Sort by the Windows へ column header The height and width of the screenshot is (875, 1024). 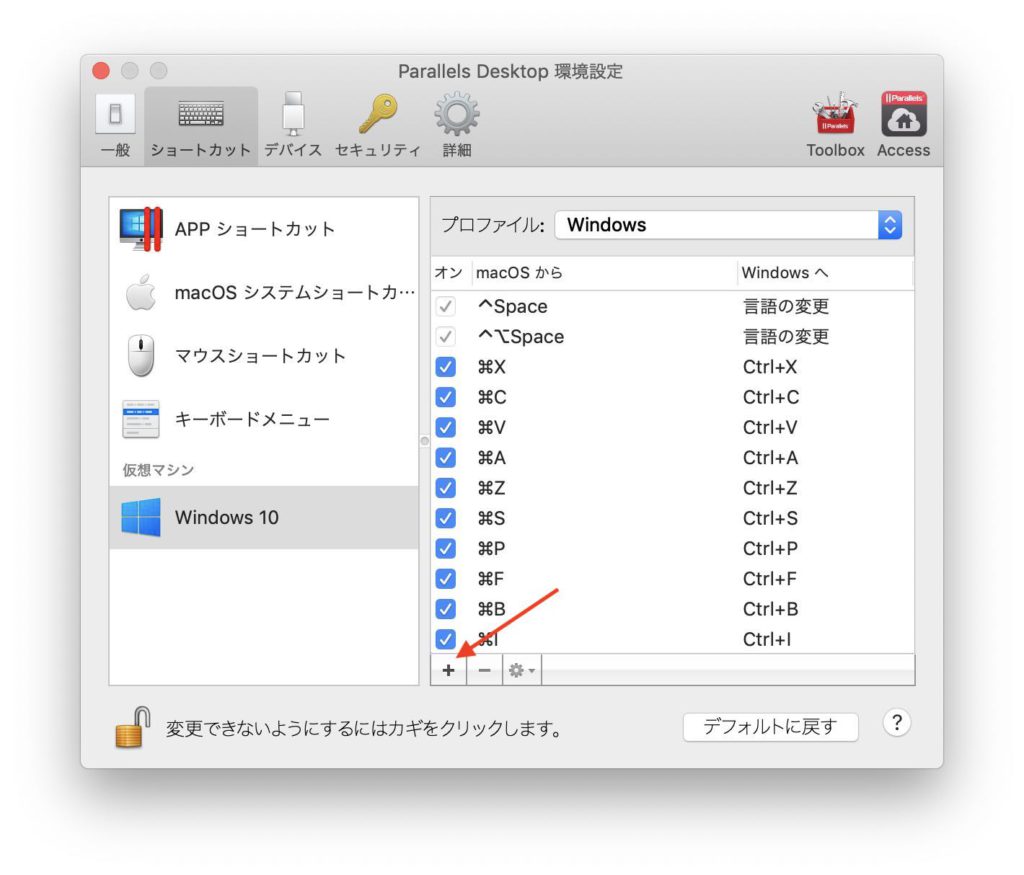point(825,273)
